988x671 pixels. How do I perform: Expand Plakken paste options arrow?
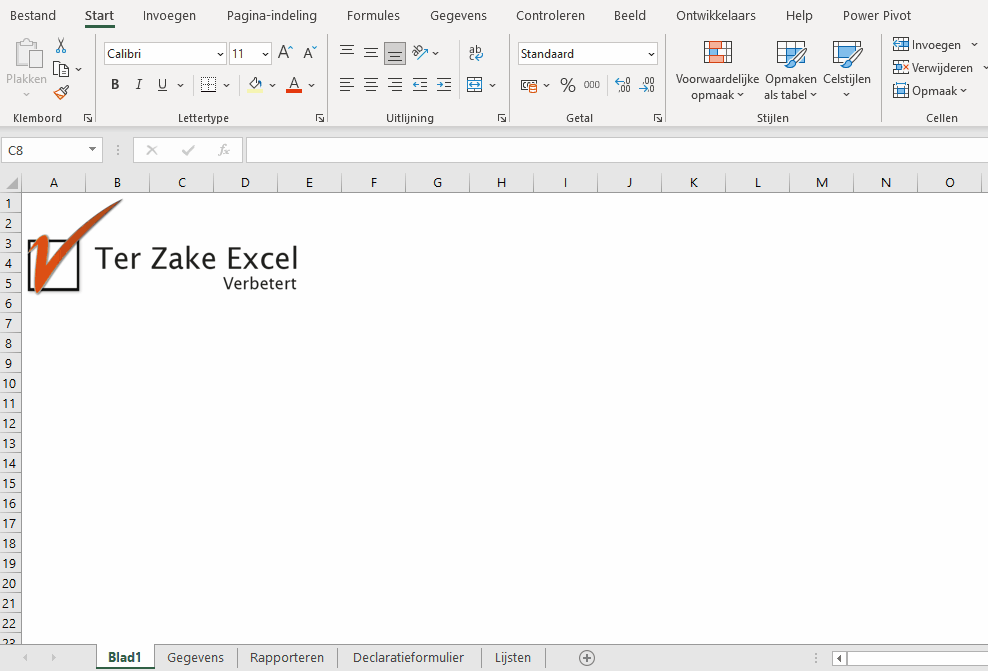(x=26, y=95)
